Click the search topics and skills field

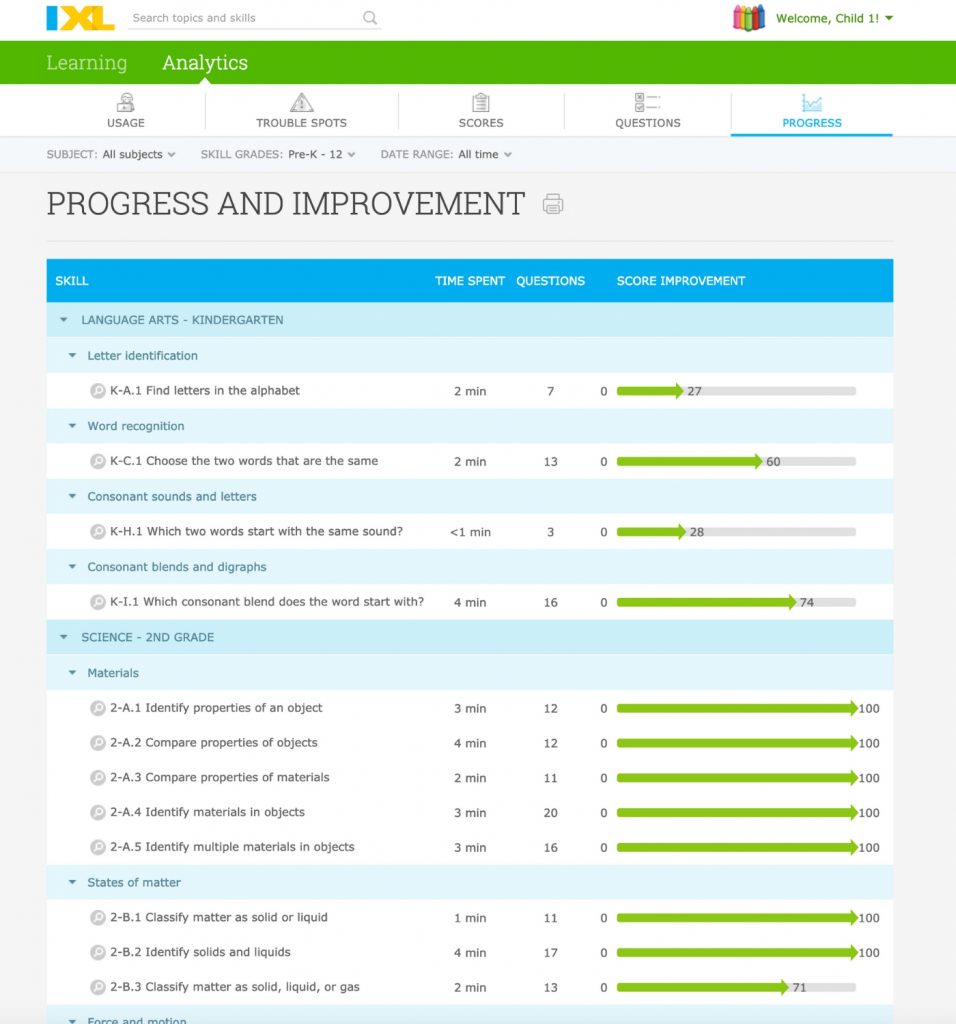[245, 18]
